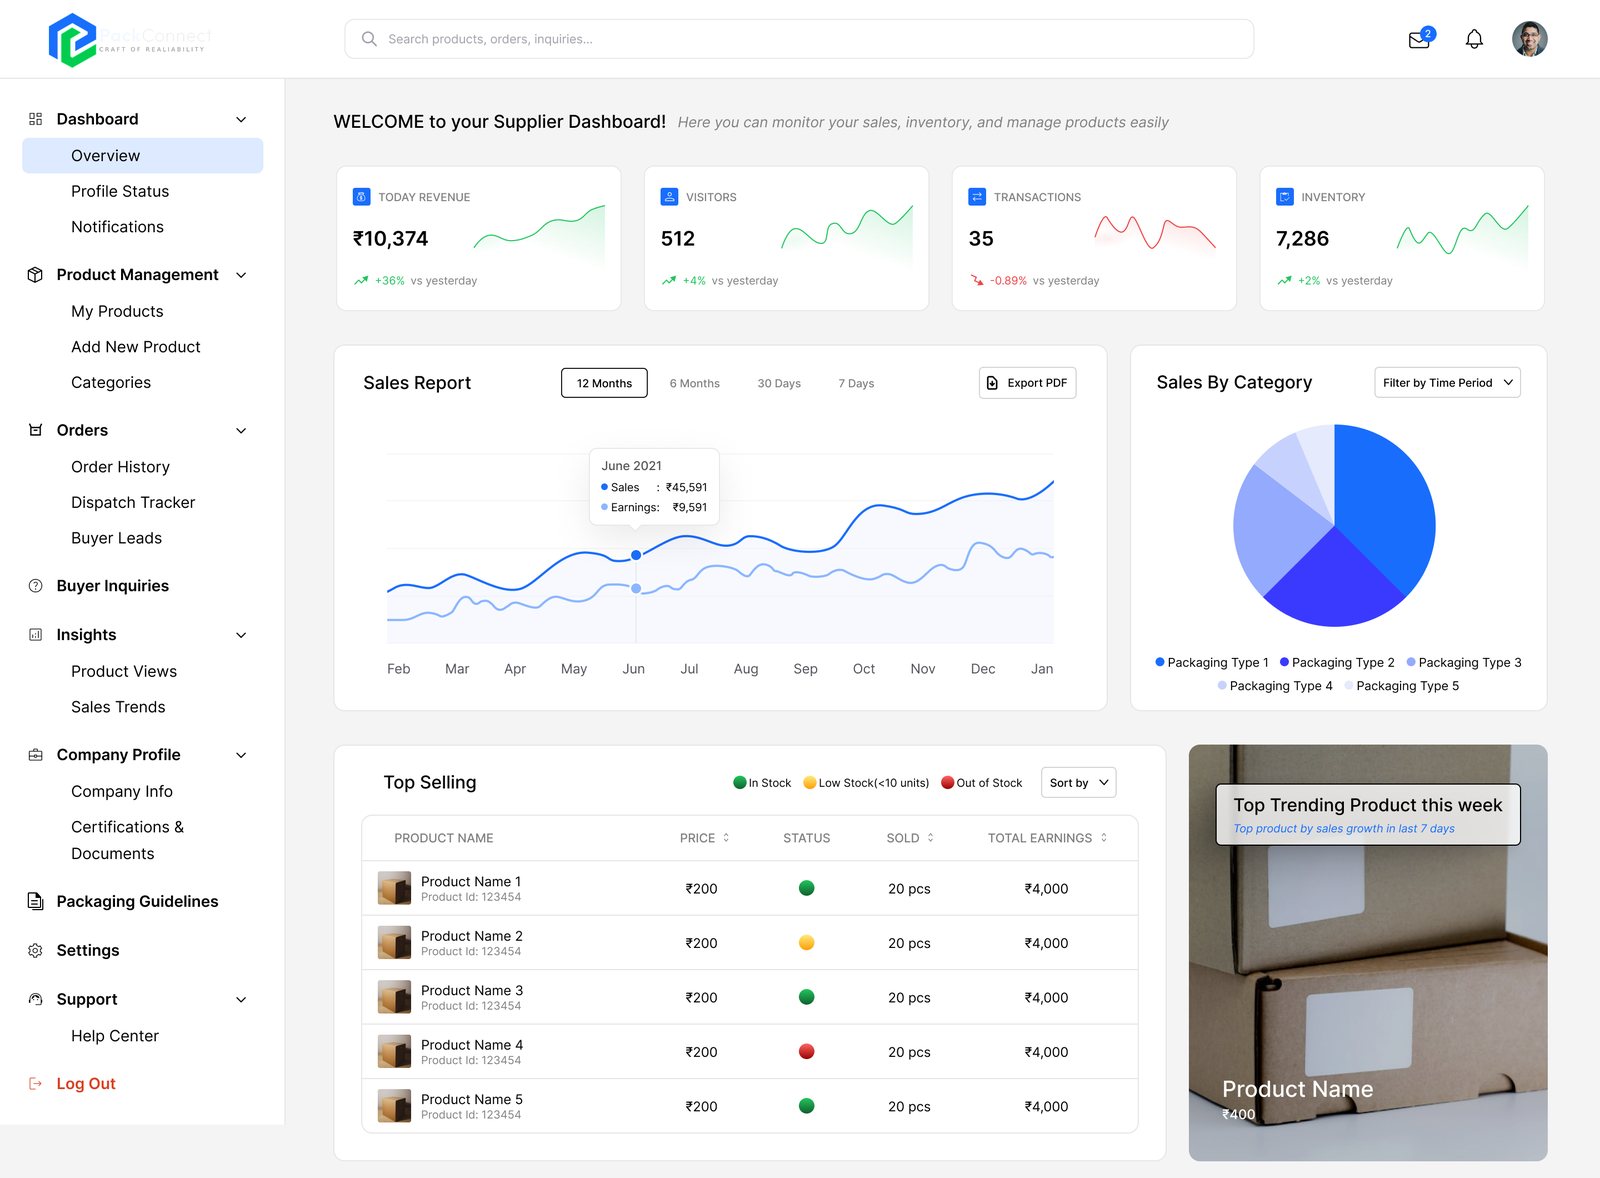This screenshot has height=1178, width=1600.
Task: Collapse the Dashboard section chevron
Action: point(241,120)
